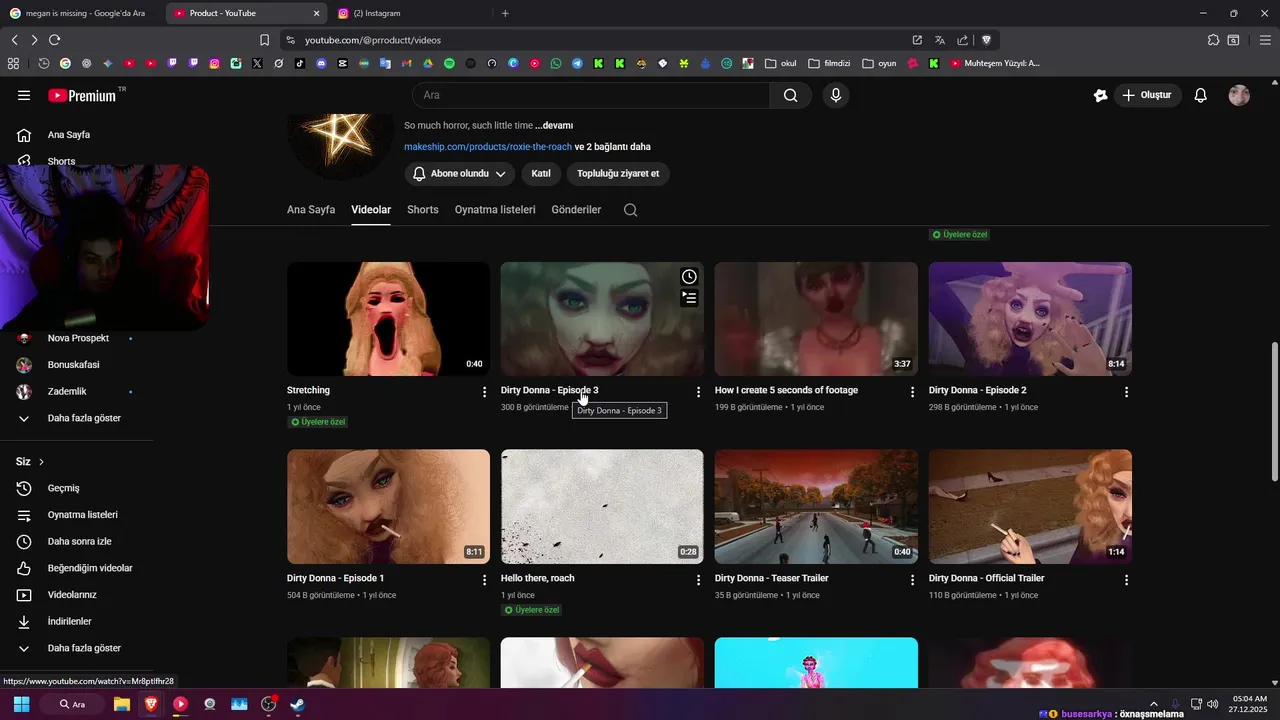
Task: Open options menu for Hello there, roach
Action: click(698, 580)
